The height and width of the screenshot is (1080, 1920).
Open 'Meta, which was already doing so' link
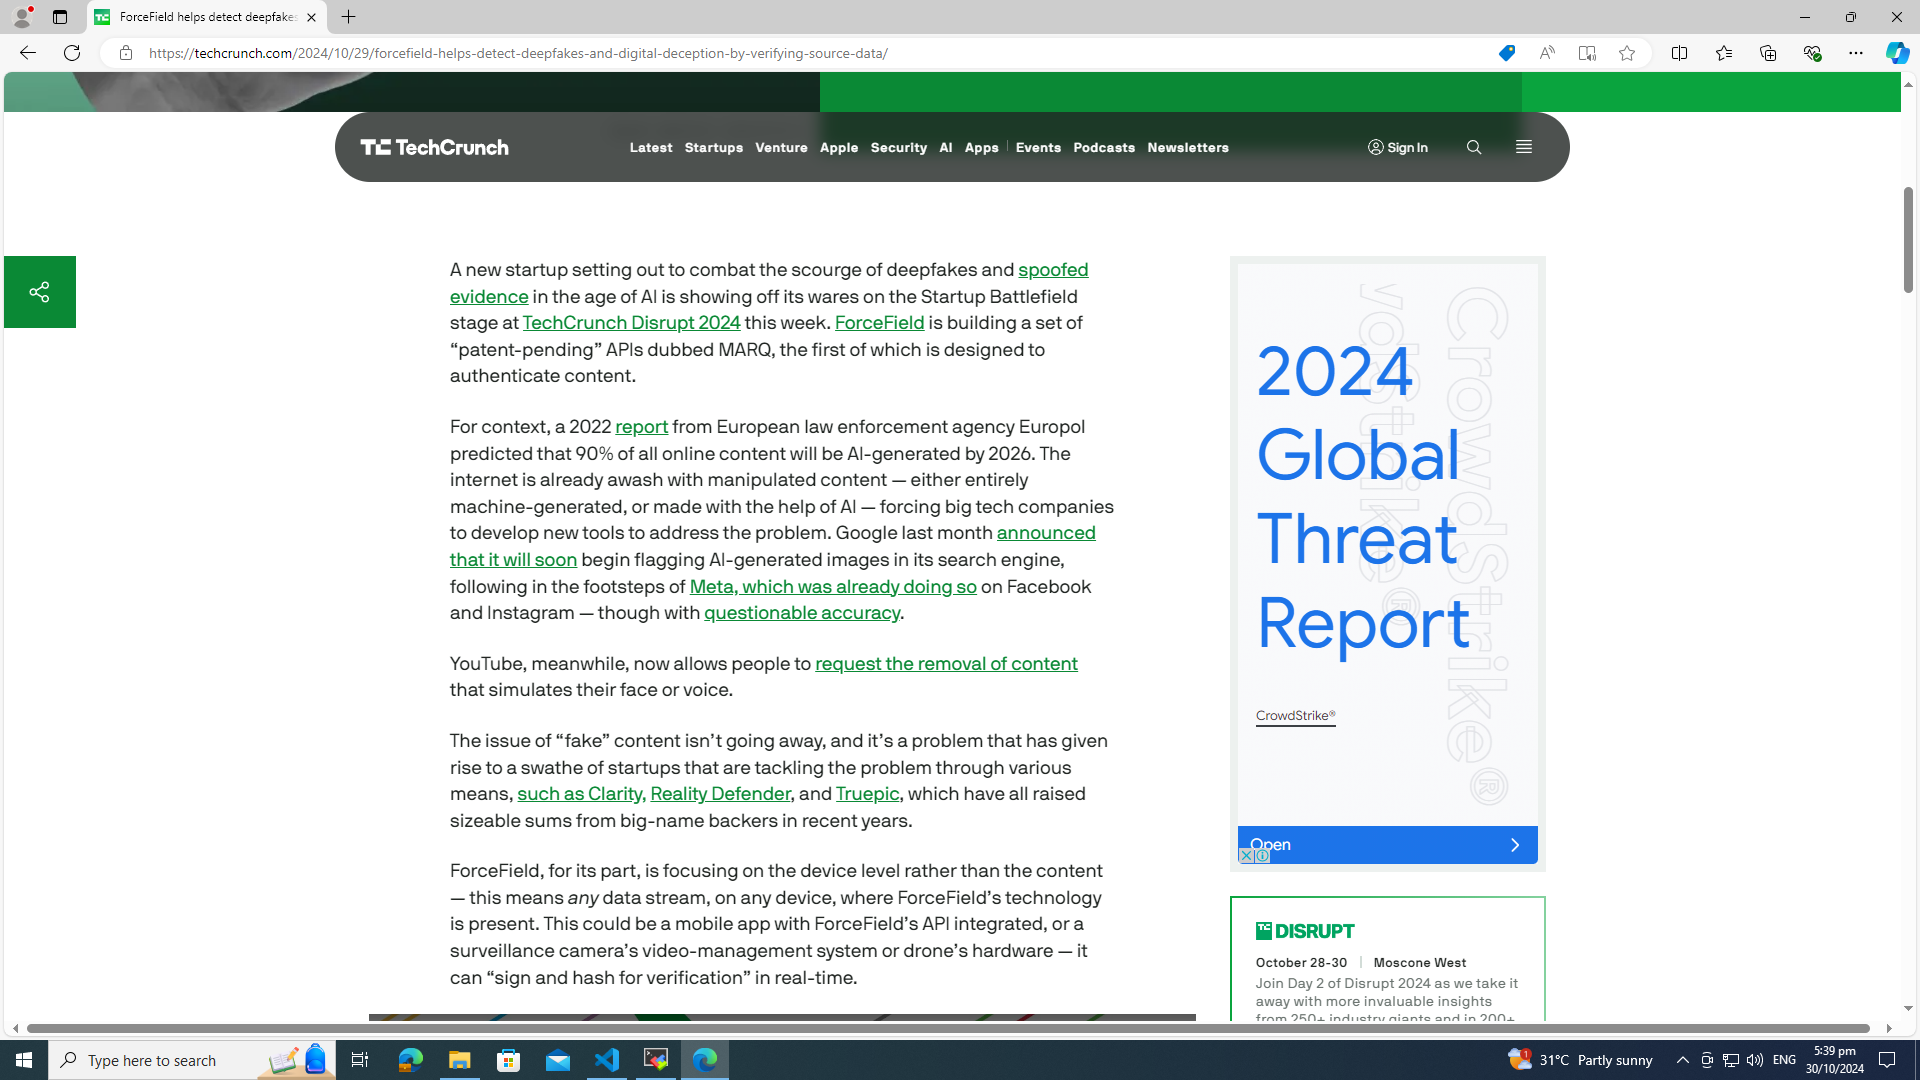[833, 587]
